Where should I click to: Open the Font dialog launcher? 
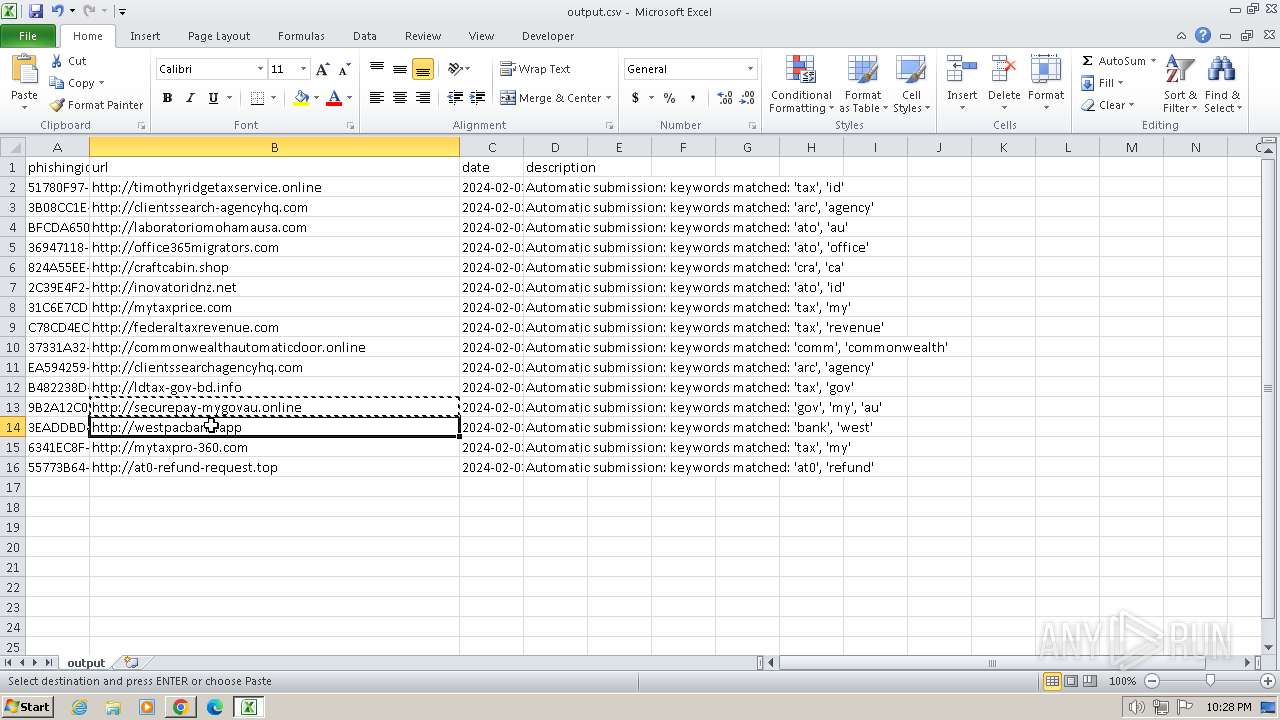pos(351,126)
